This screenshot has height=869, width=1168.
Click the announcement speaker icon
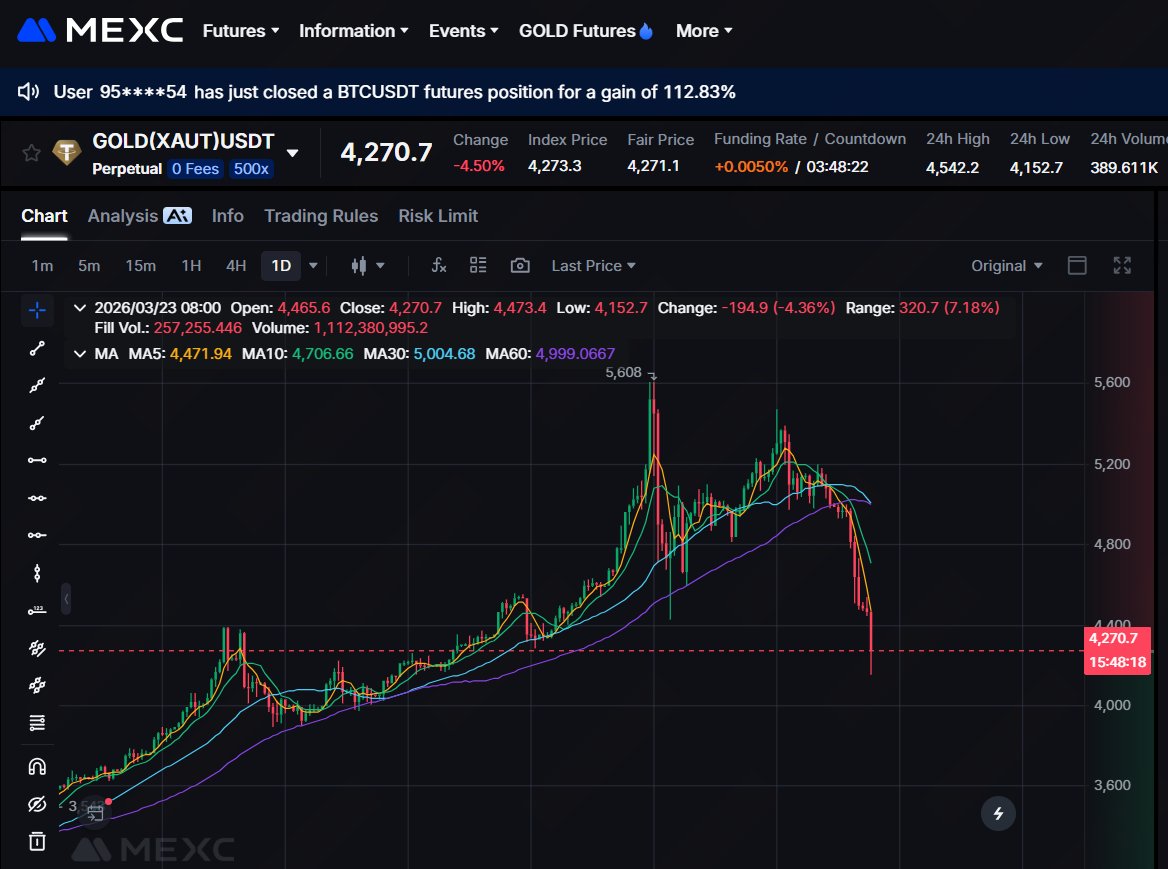click(28, 92)
